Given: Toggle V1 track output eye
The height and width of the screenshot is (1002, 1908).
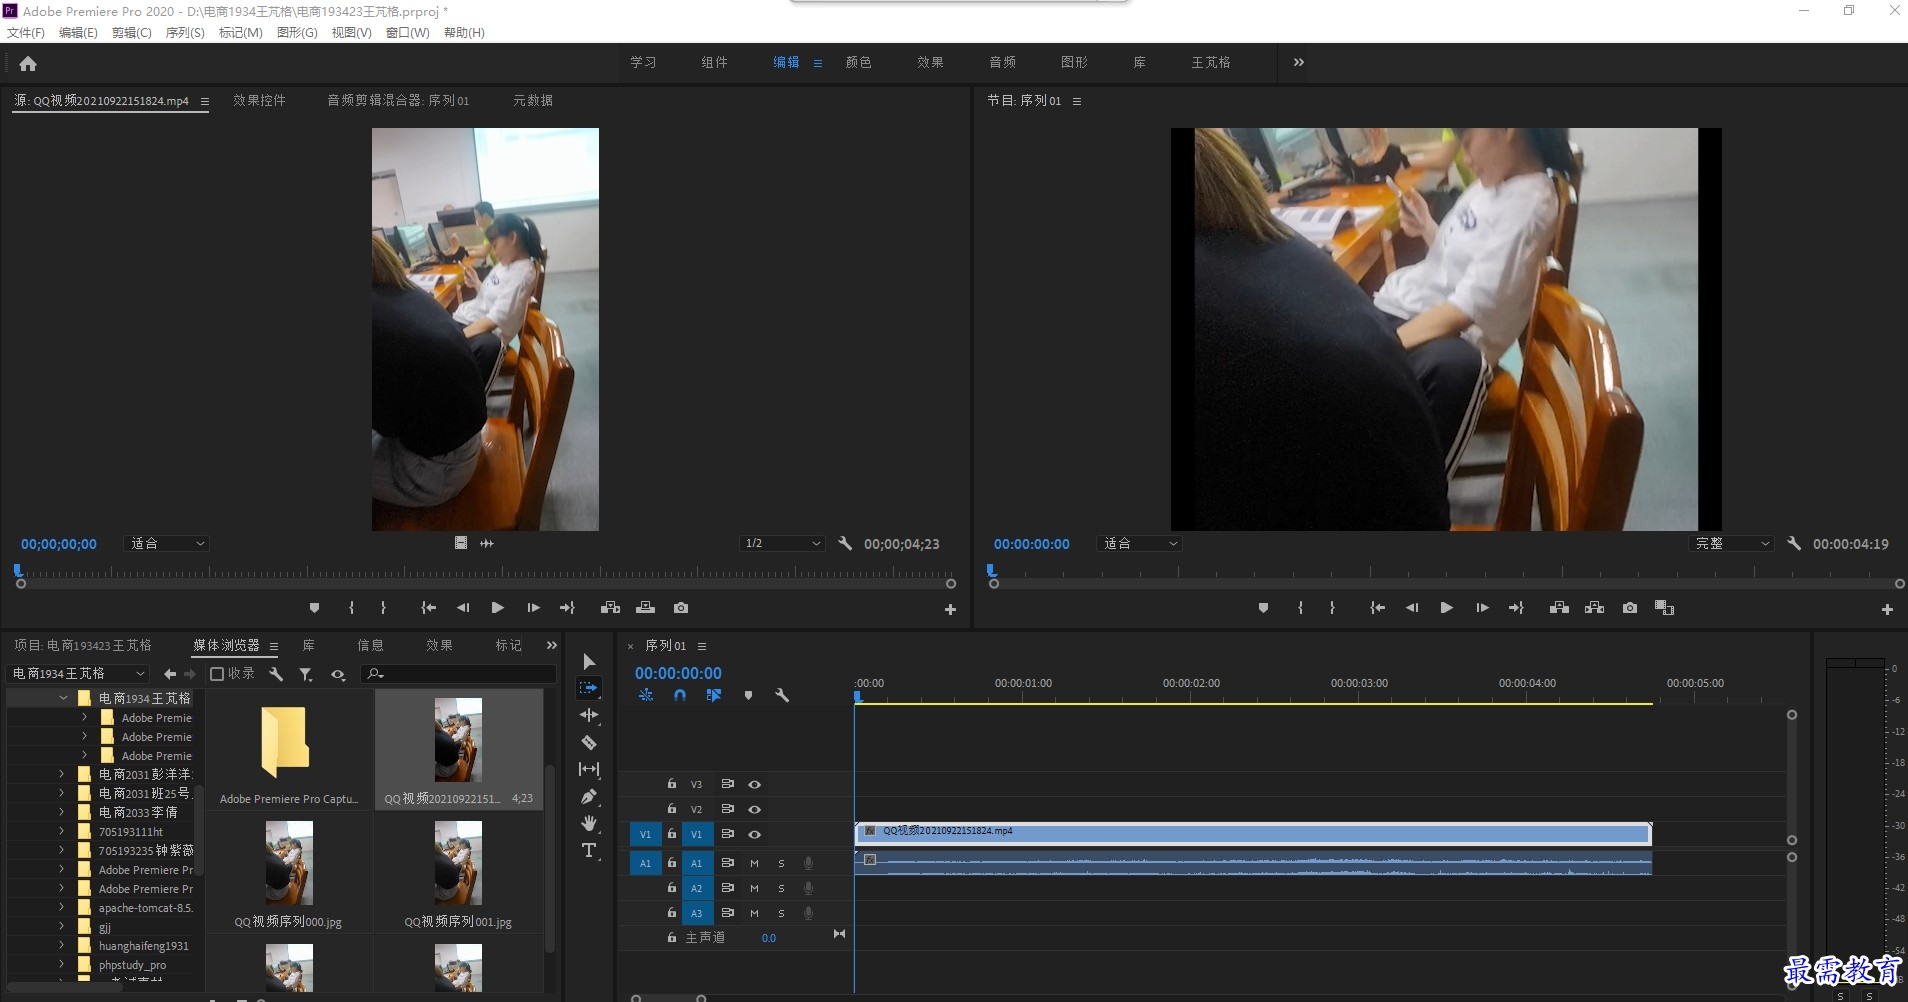Looking at the screenshot, I should coord(754,835).
